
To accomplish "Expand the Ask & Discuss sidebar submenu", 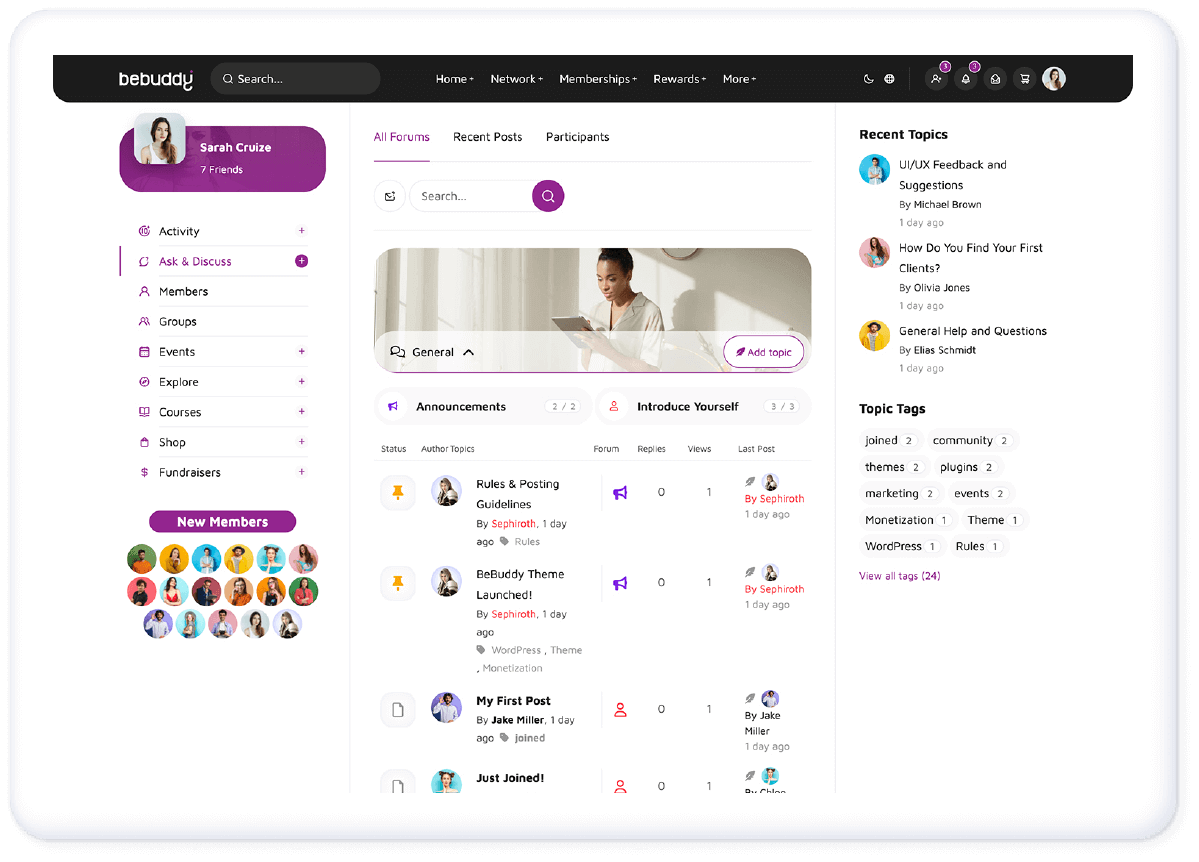I will click(302, 261).
